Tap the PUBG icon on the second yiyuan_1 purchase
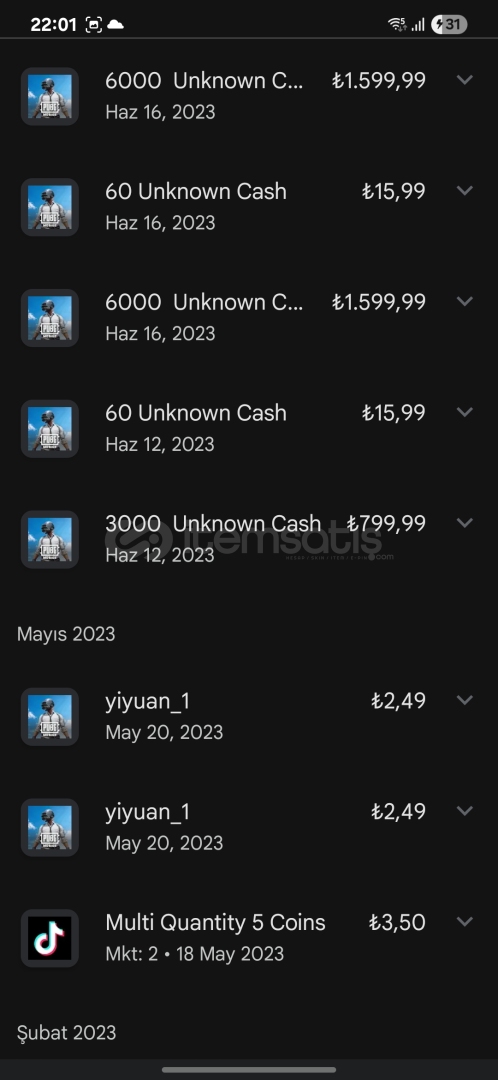The image size is (498, 1080). click(x=50, y=827)
